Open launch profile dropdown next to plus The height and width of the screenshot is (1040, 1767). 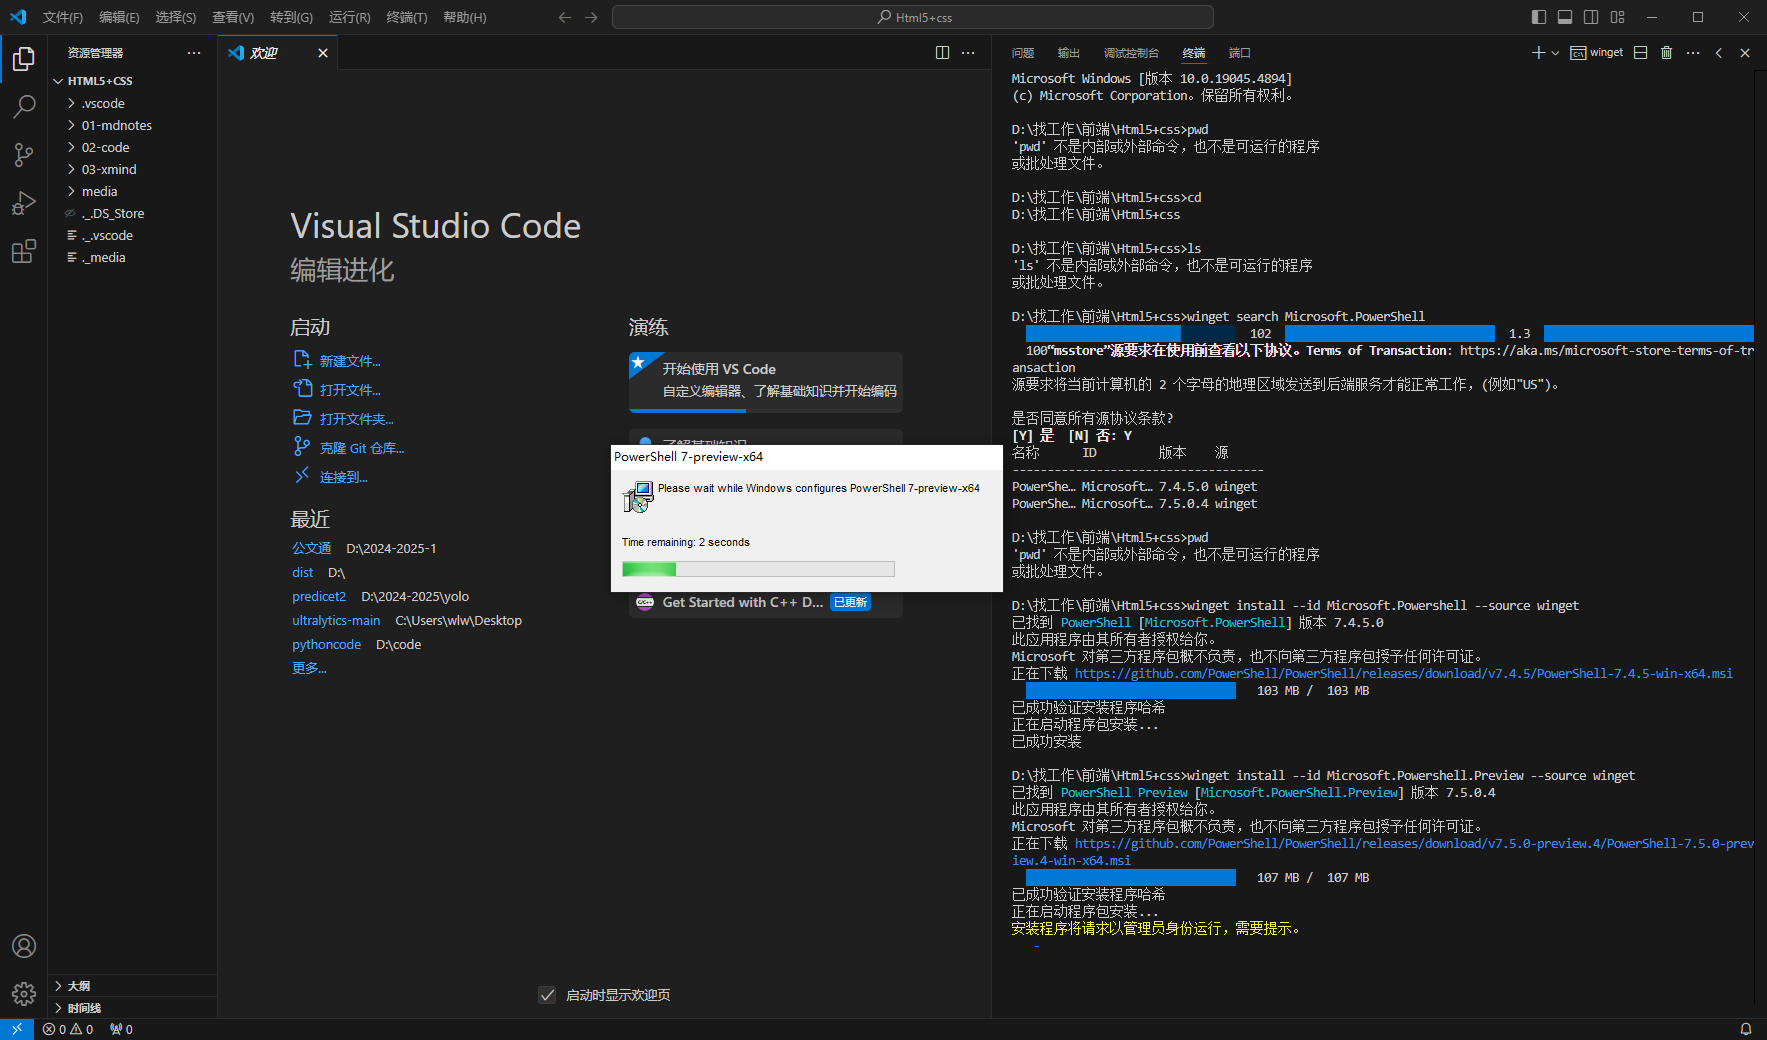point(1555,53)
